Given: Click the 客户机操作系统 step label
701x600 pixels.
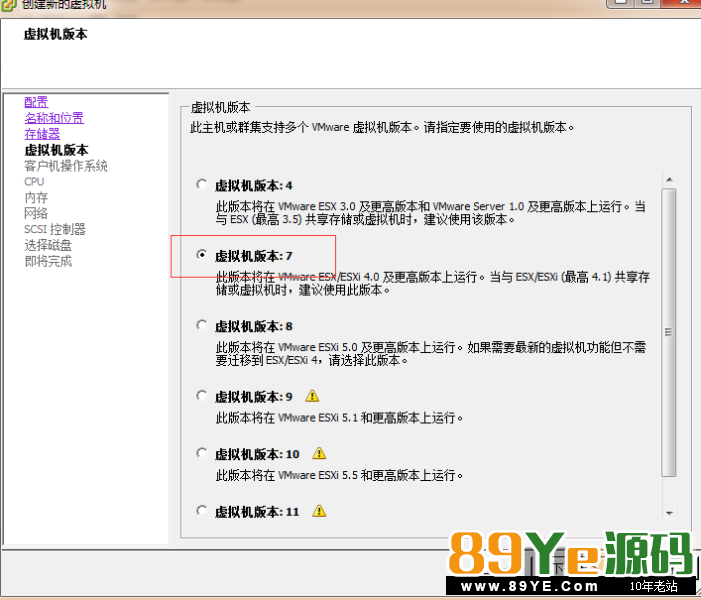Looking at the screenshot, I should (66, 166).
